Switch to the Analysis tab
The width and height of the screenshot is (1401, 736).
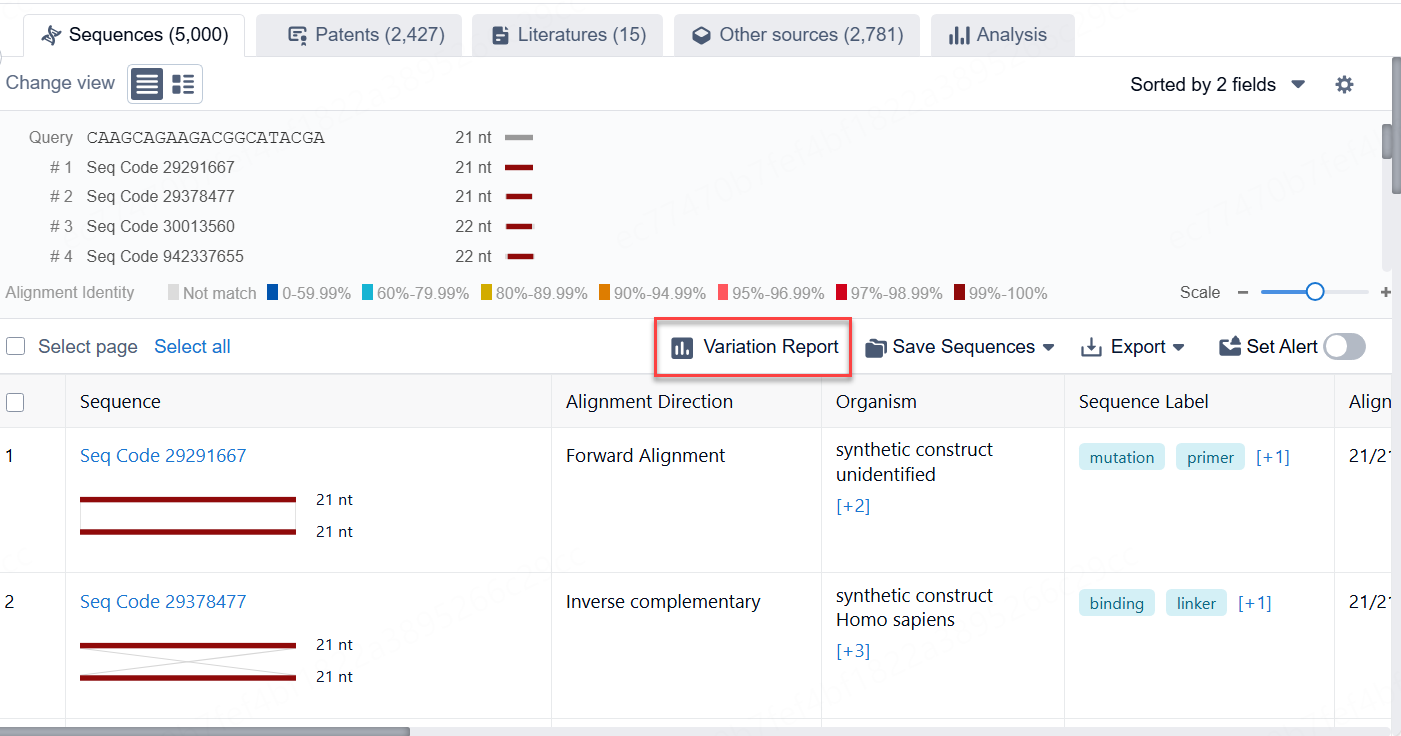(x=1002, y=35)
